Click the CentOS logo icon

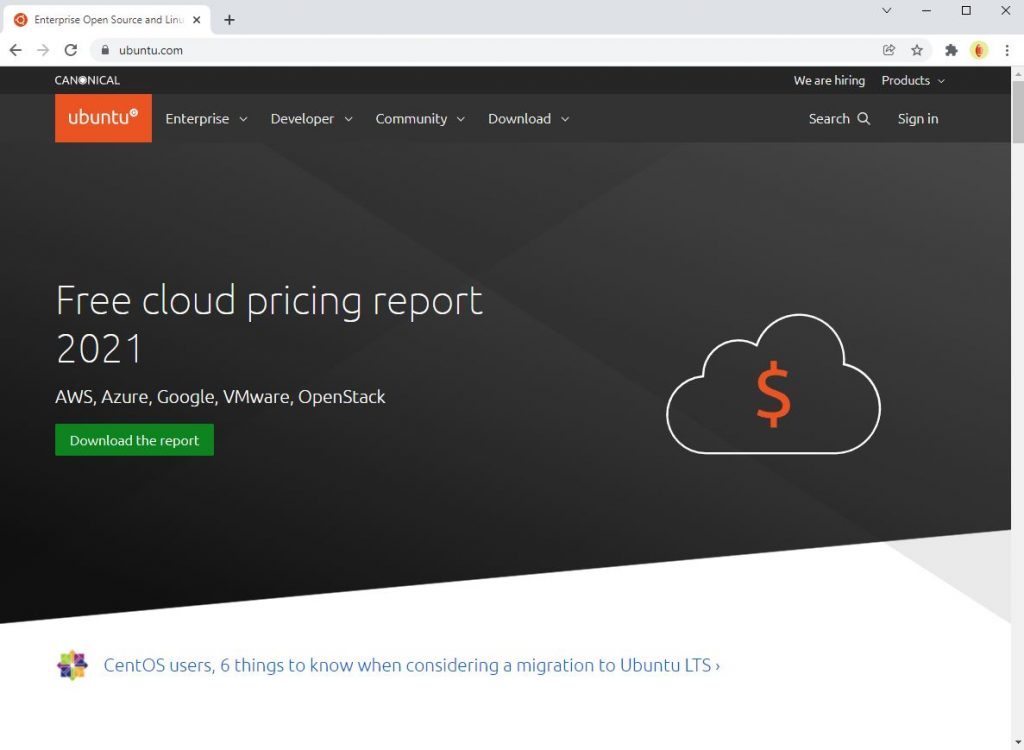point(72,665)
